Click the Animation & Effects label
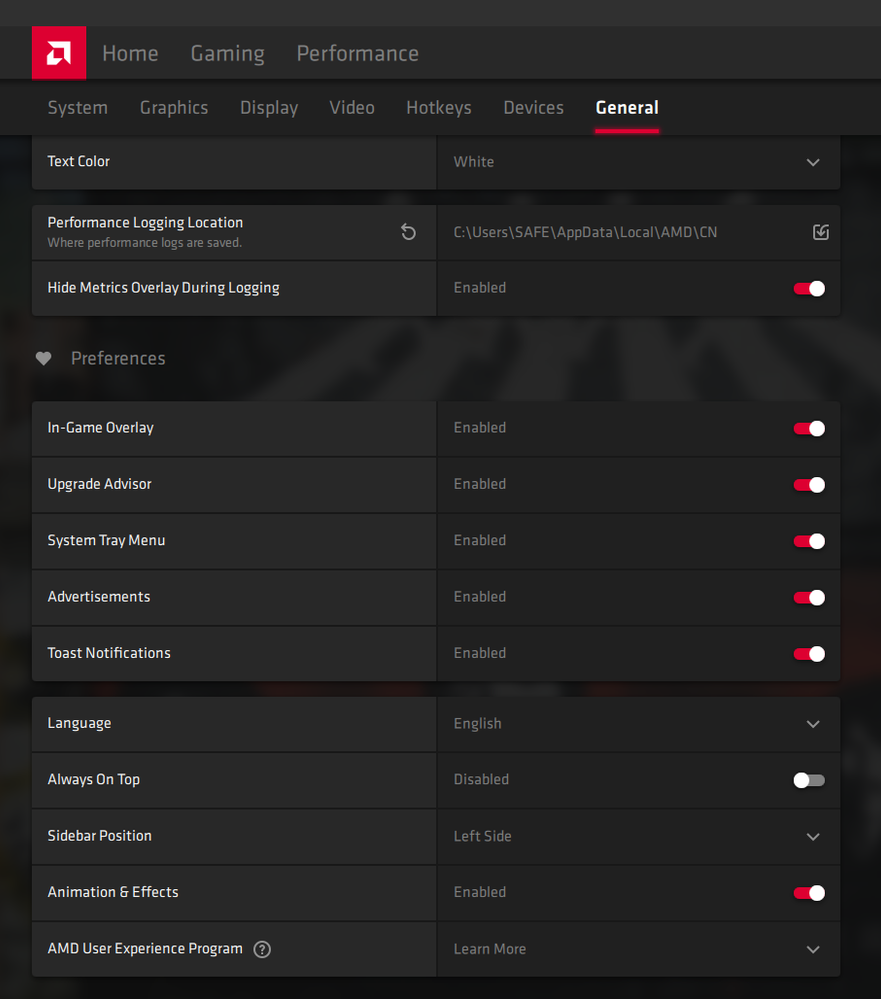This screenshot has height=999, width=881. [x=113, y=892]
